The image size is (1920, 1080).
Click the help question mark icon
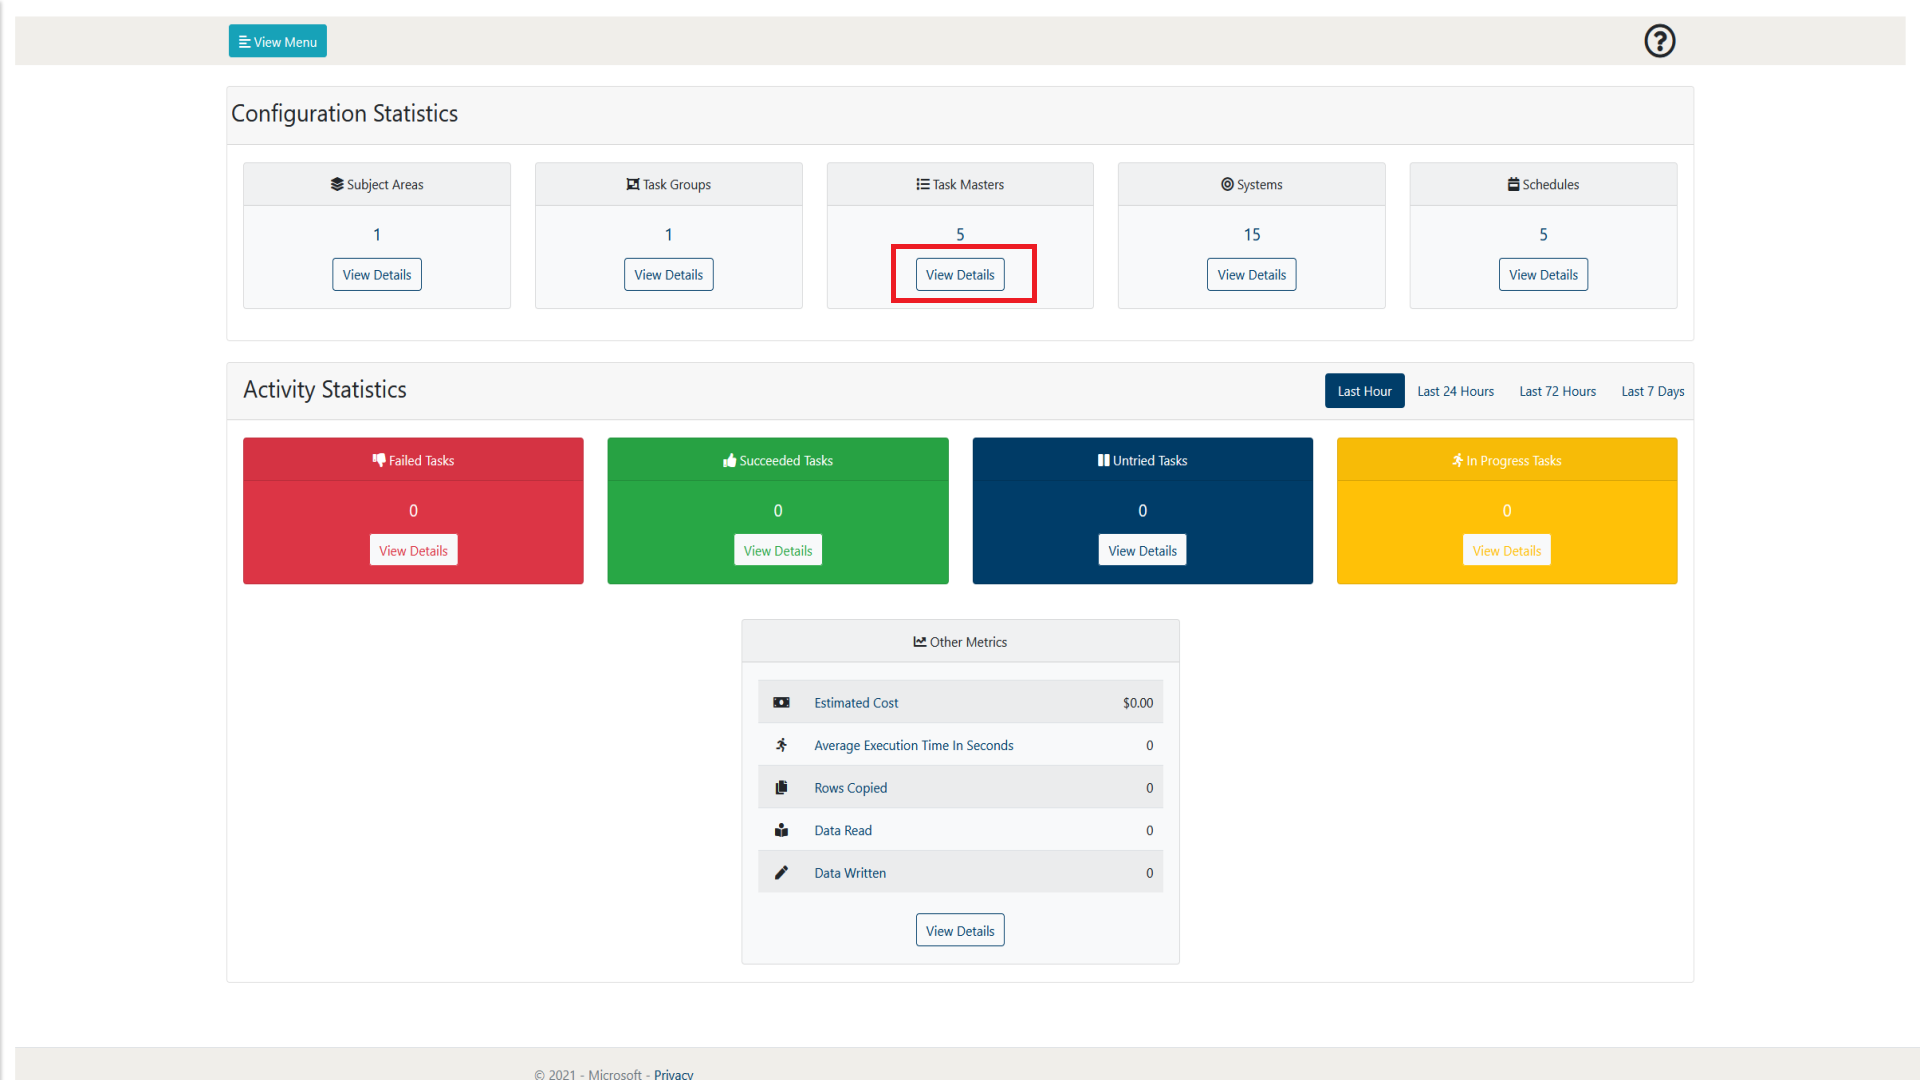click(1659, 41)
